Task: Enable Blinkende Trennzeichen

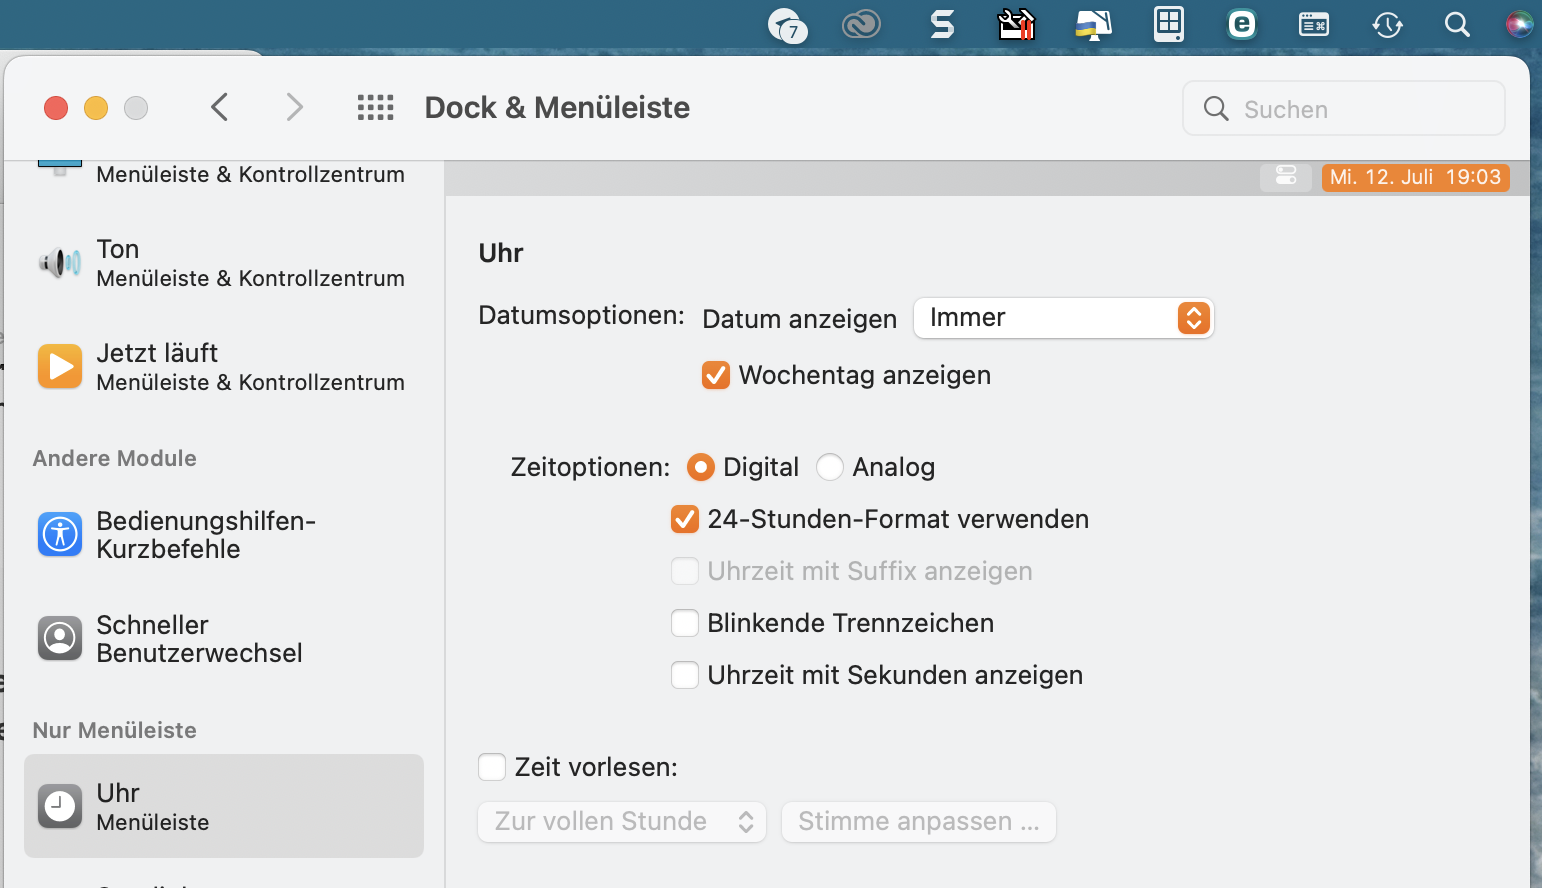Action: coord(685,623)
